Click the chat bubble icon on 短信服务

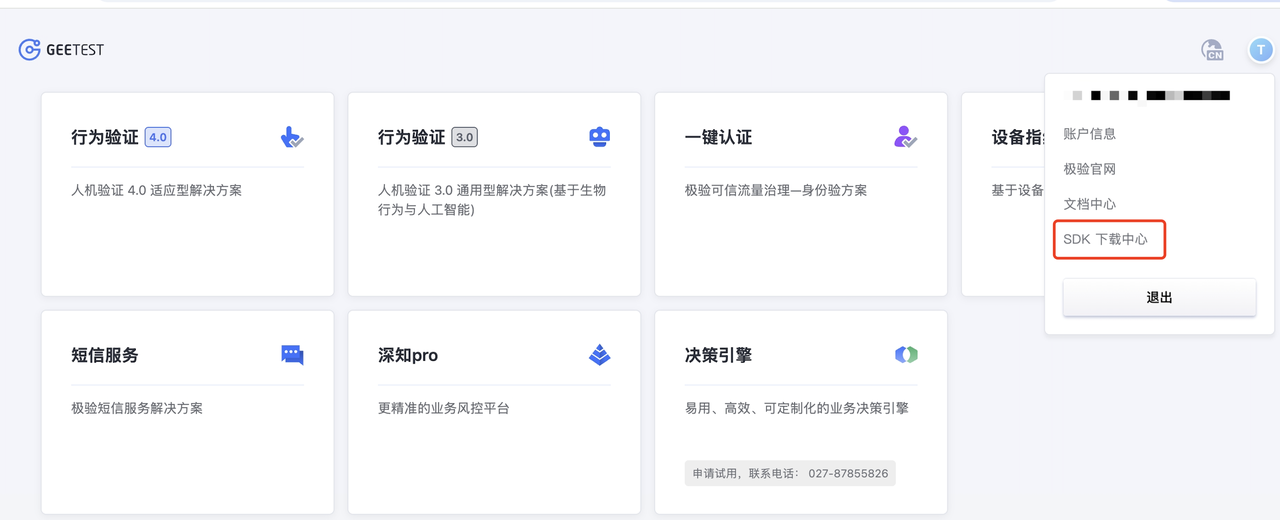pyautogui.click(x=292, y=355)
